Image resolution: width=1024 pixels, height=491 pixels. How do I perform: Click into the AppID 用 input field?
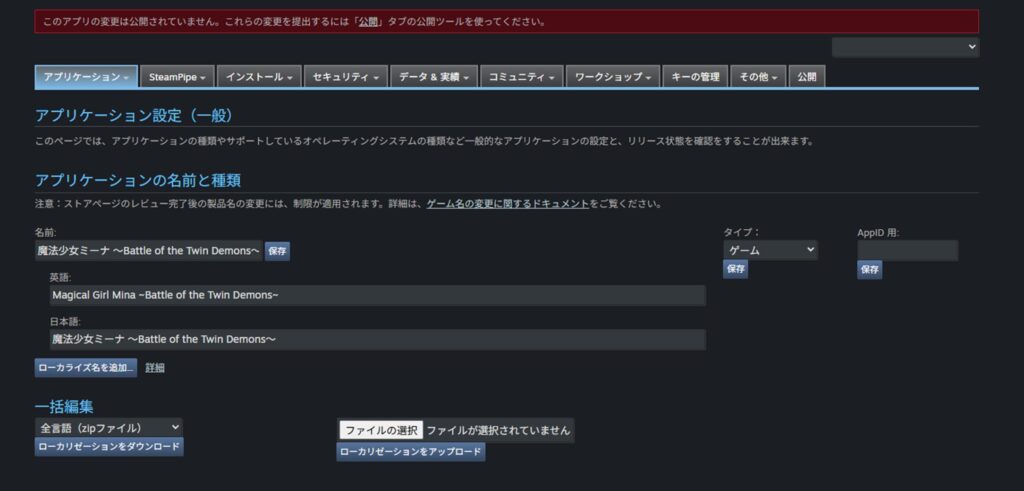pos(907,250)
